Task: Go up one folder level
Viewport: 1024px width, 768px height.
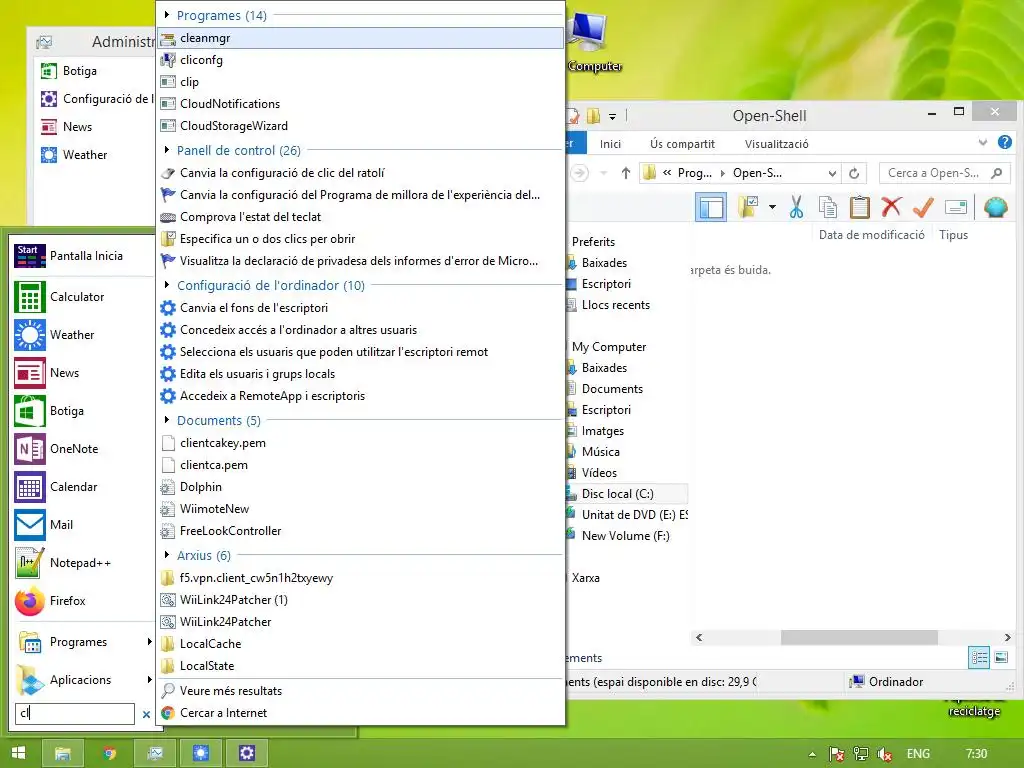Action: (626, 173)
